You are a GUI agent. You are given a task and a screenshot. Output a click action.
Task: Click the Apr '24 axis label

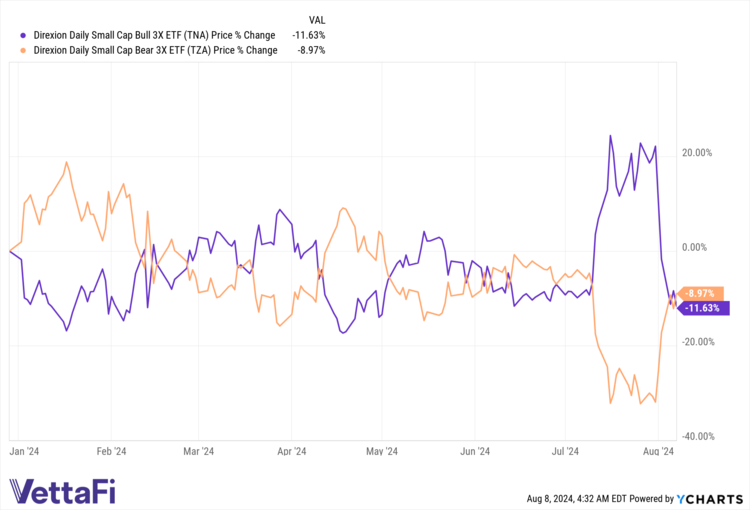[290, 451]
